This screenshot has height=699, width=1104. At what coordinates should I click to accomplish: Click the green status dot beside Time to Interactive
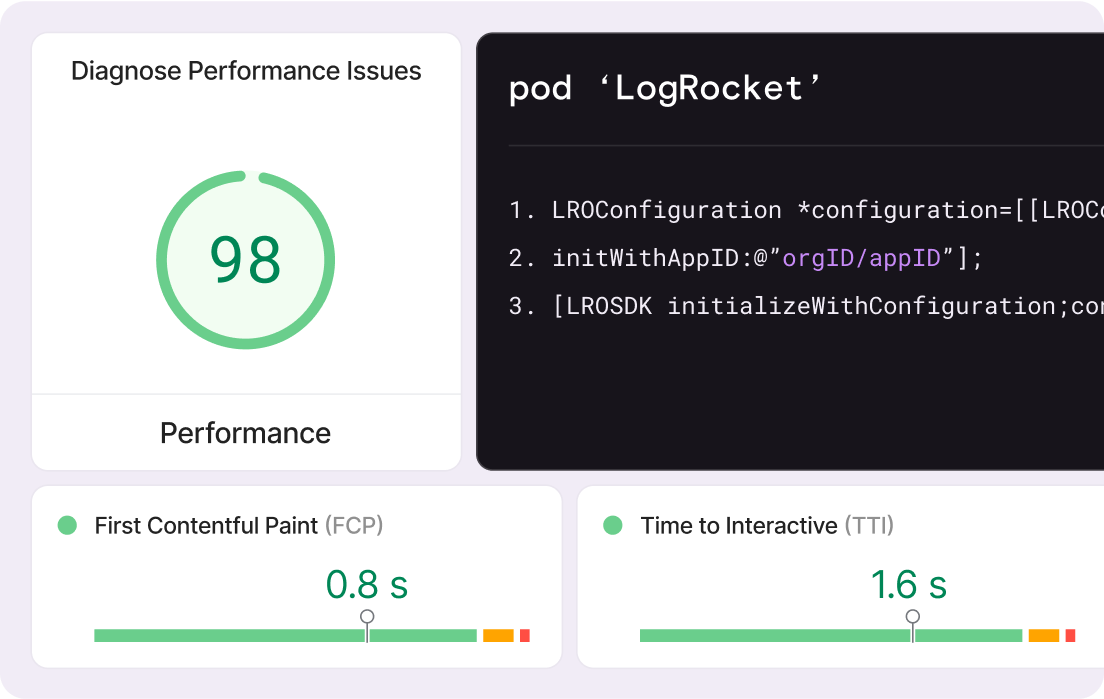pyautogui.click(x=613, y=525)
